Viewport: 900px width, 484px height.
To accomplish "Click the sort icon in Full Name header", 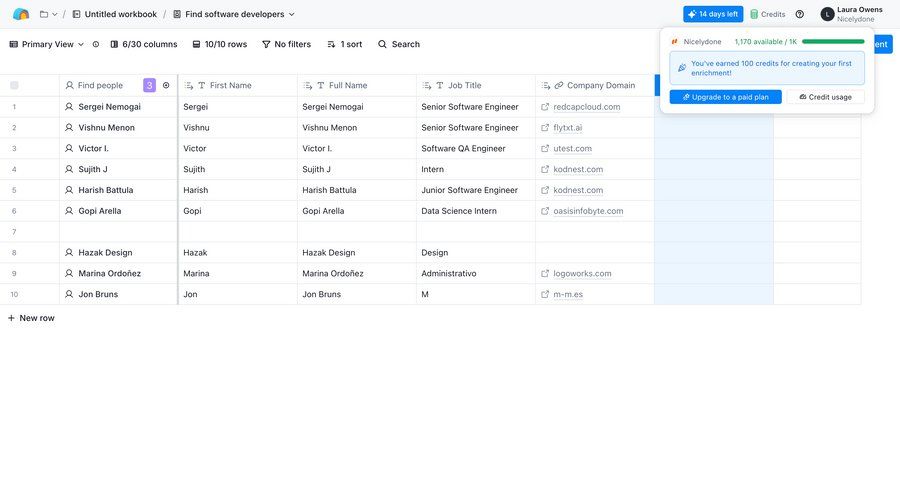I will point(308,86).
